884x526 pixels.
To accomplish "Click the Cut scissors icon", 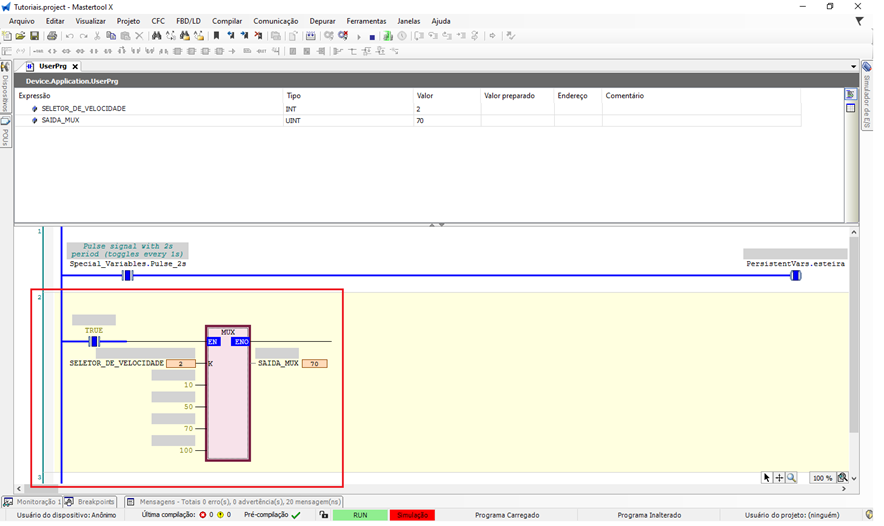I will (x=97, y=36).
